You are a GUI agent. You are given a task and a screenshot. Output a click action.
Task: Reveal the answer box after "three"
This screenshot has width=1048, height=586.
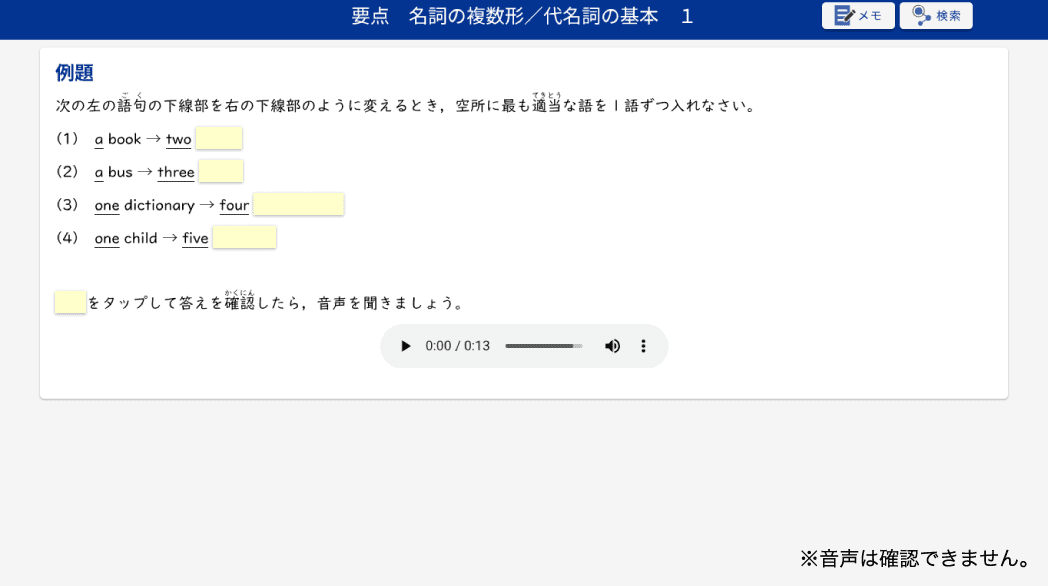point(221,172)
